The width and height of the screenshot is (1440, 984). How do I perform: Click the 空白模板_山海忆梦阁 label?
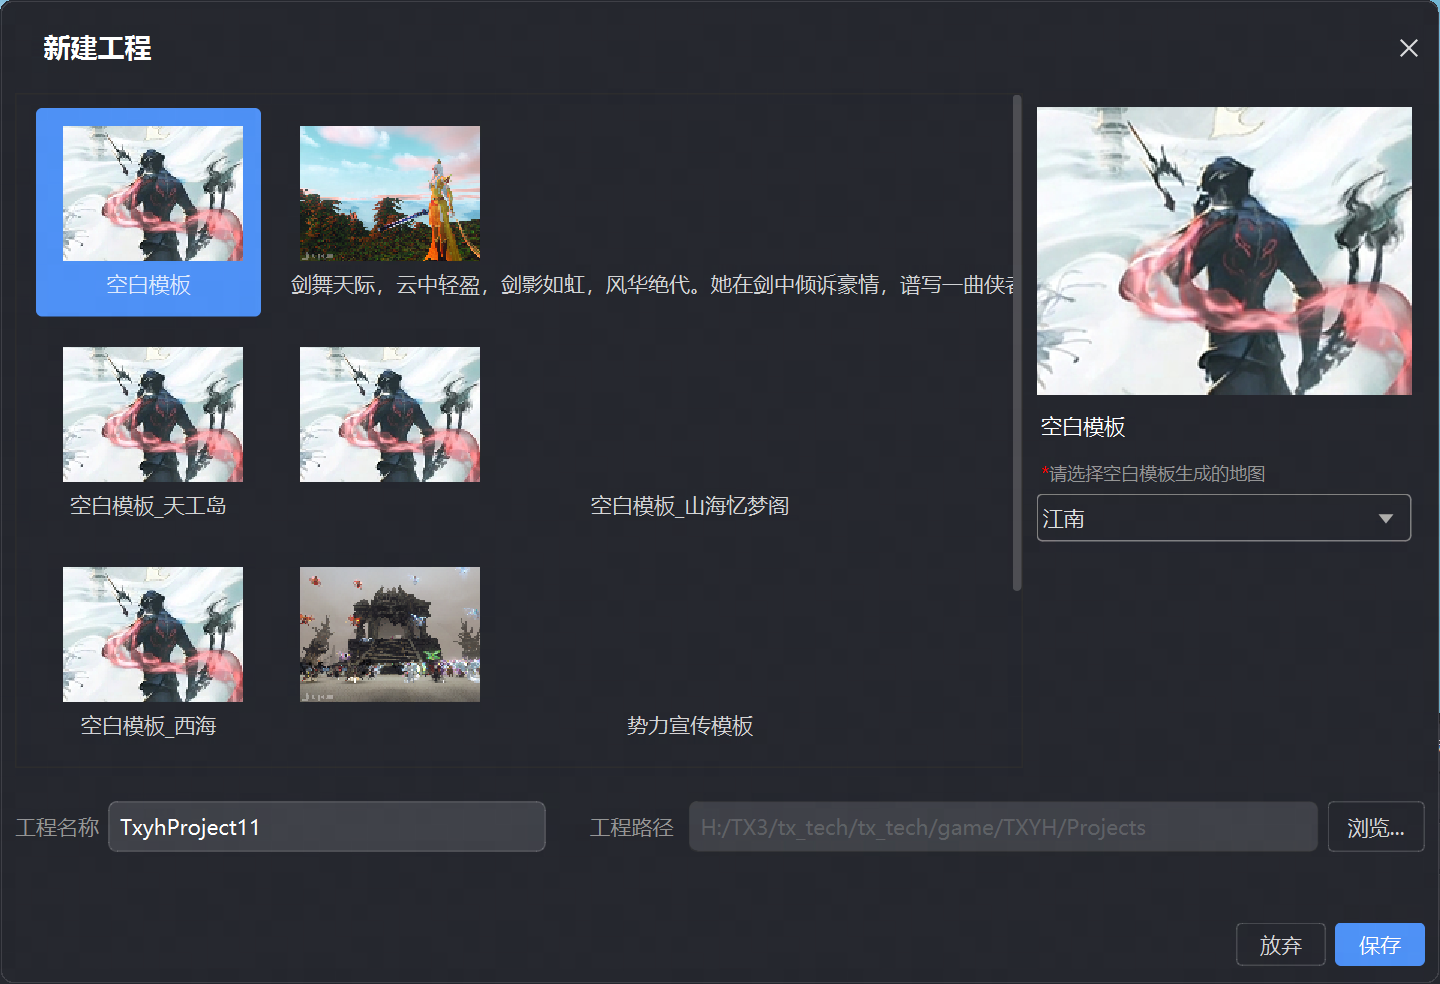click(690, 506)
